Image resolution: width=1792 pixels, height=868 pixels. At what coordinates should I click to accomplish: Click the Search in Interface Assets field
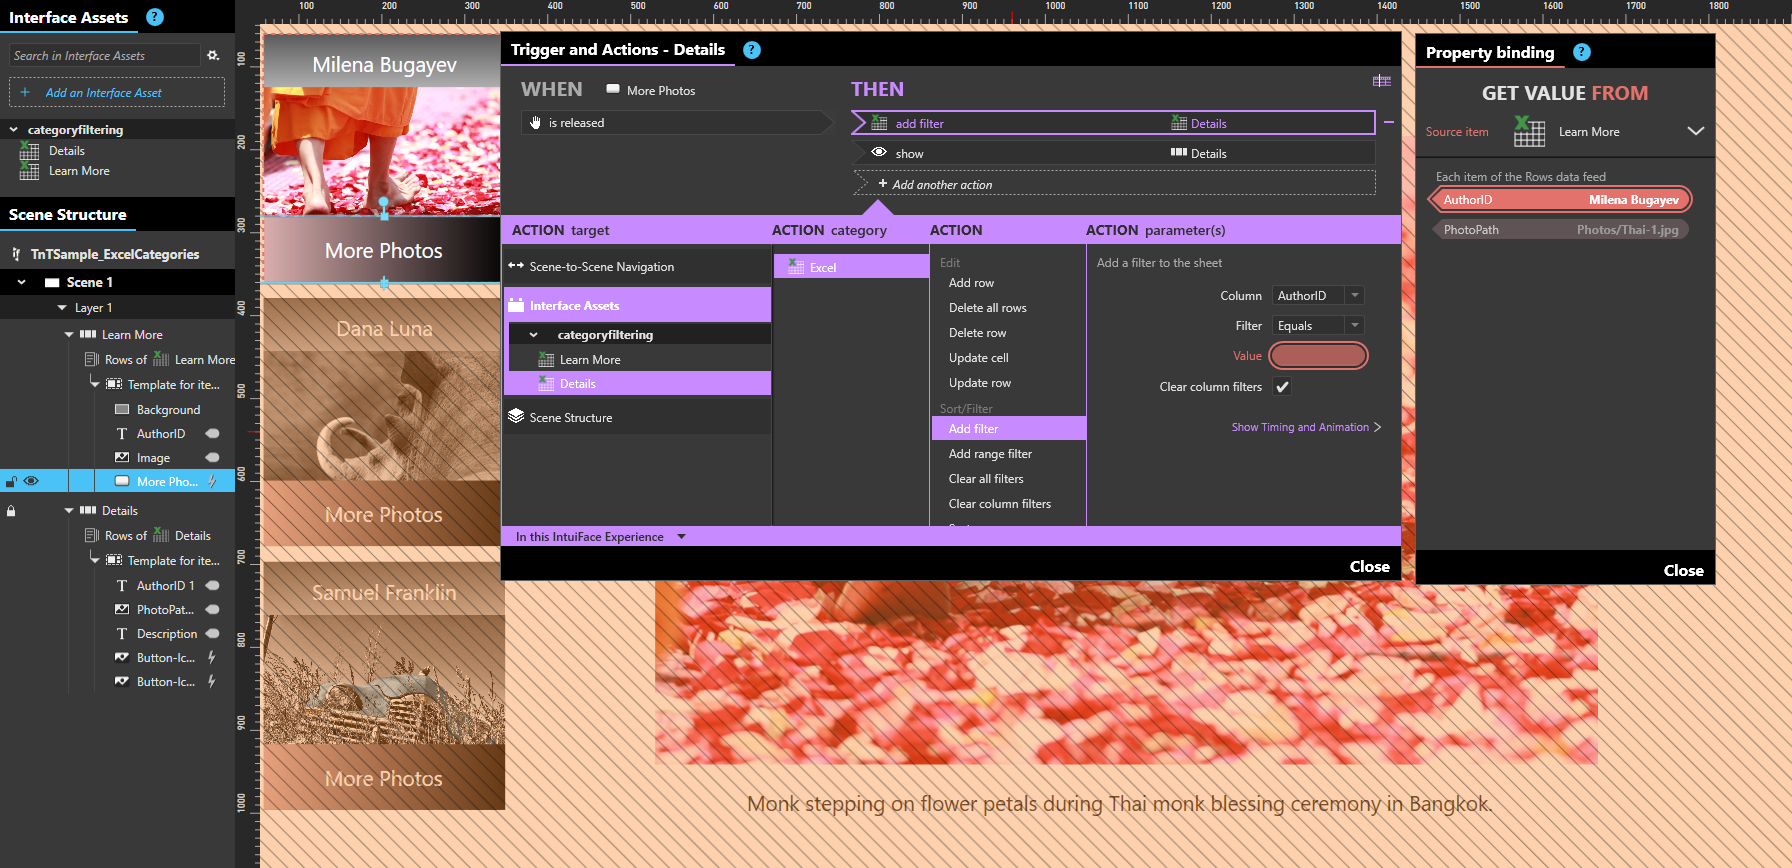[103, 56]
